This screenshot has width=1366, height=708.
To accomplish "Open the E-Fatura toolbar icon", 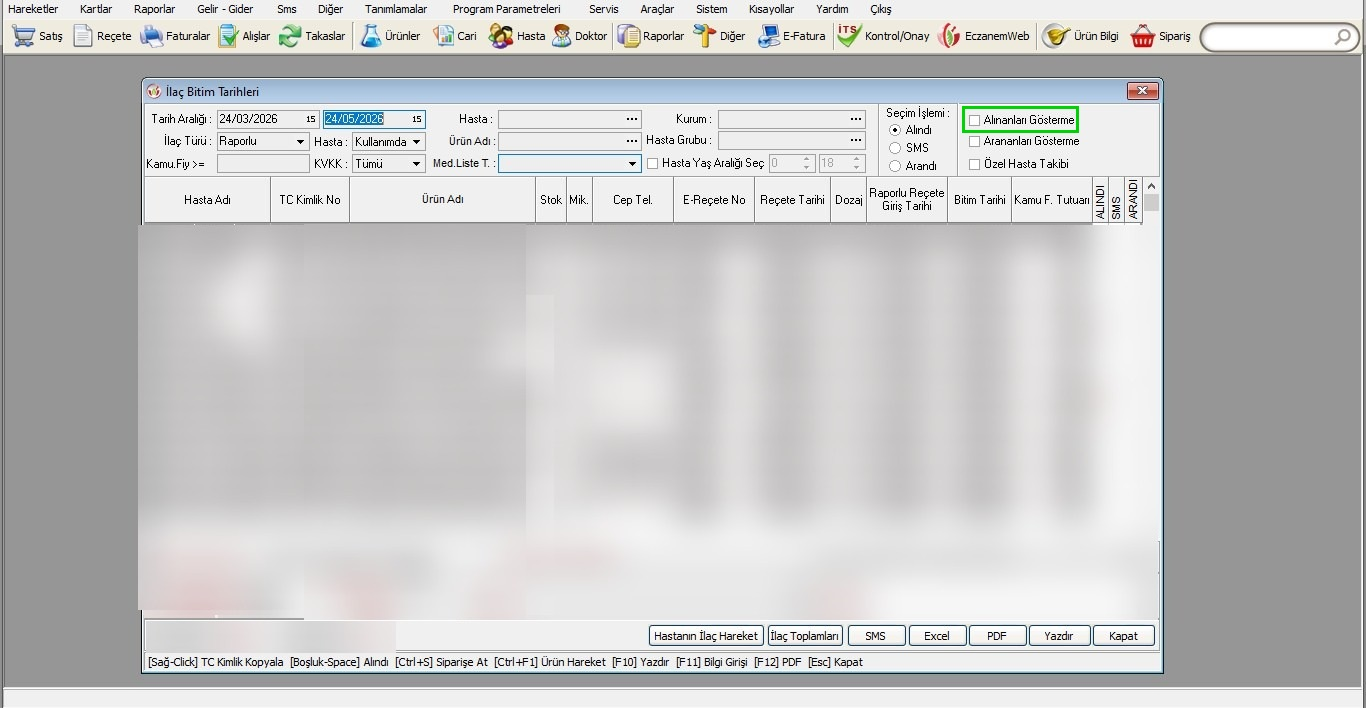I will click(x=769, y=36).
